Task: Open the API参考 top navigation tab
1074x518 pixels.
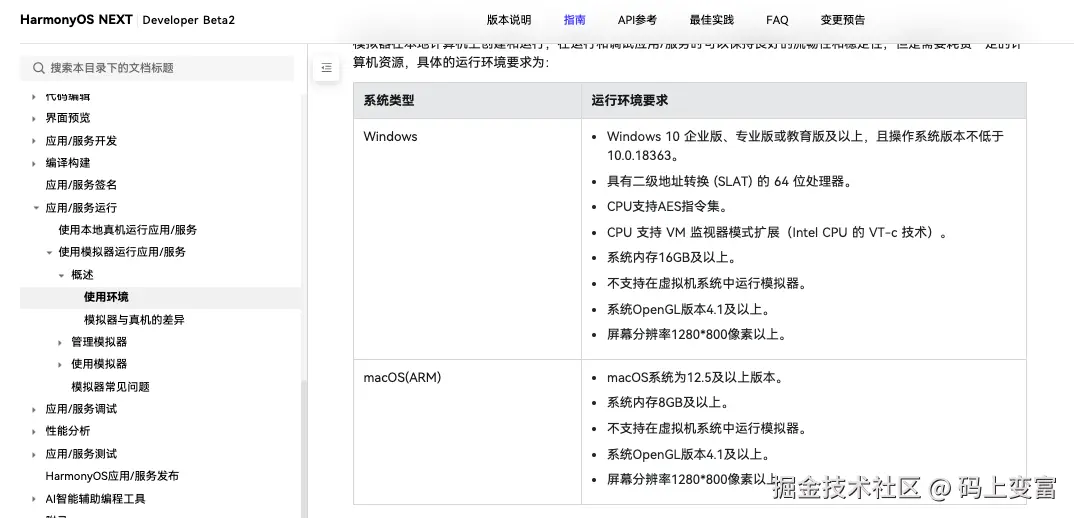Action: click(x=637, y=20)
